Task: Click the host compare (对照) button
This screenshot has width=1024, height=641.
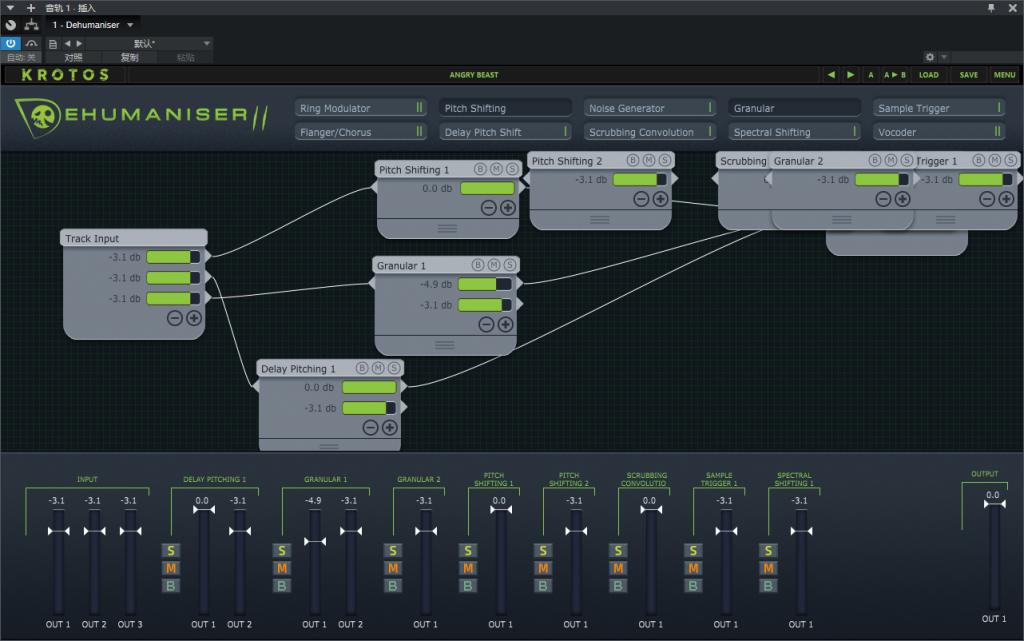Action: coord(73,57)
